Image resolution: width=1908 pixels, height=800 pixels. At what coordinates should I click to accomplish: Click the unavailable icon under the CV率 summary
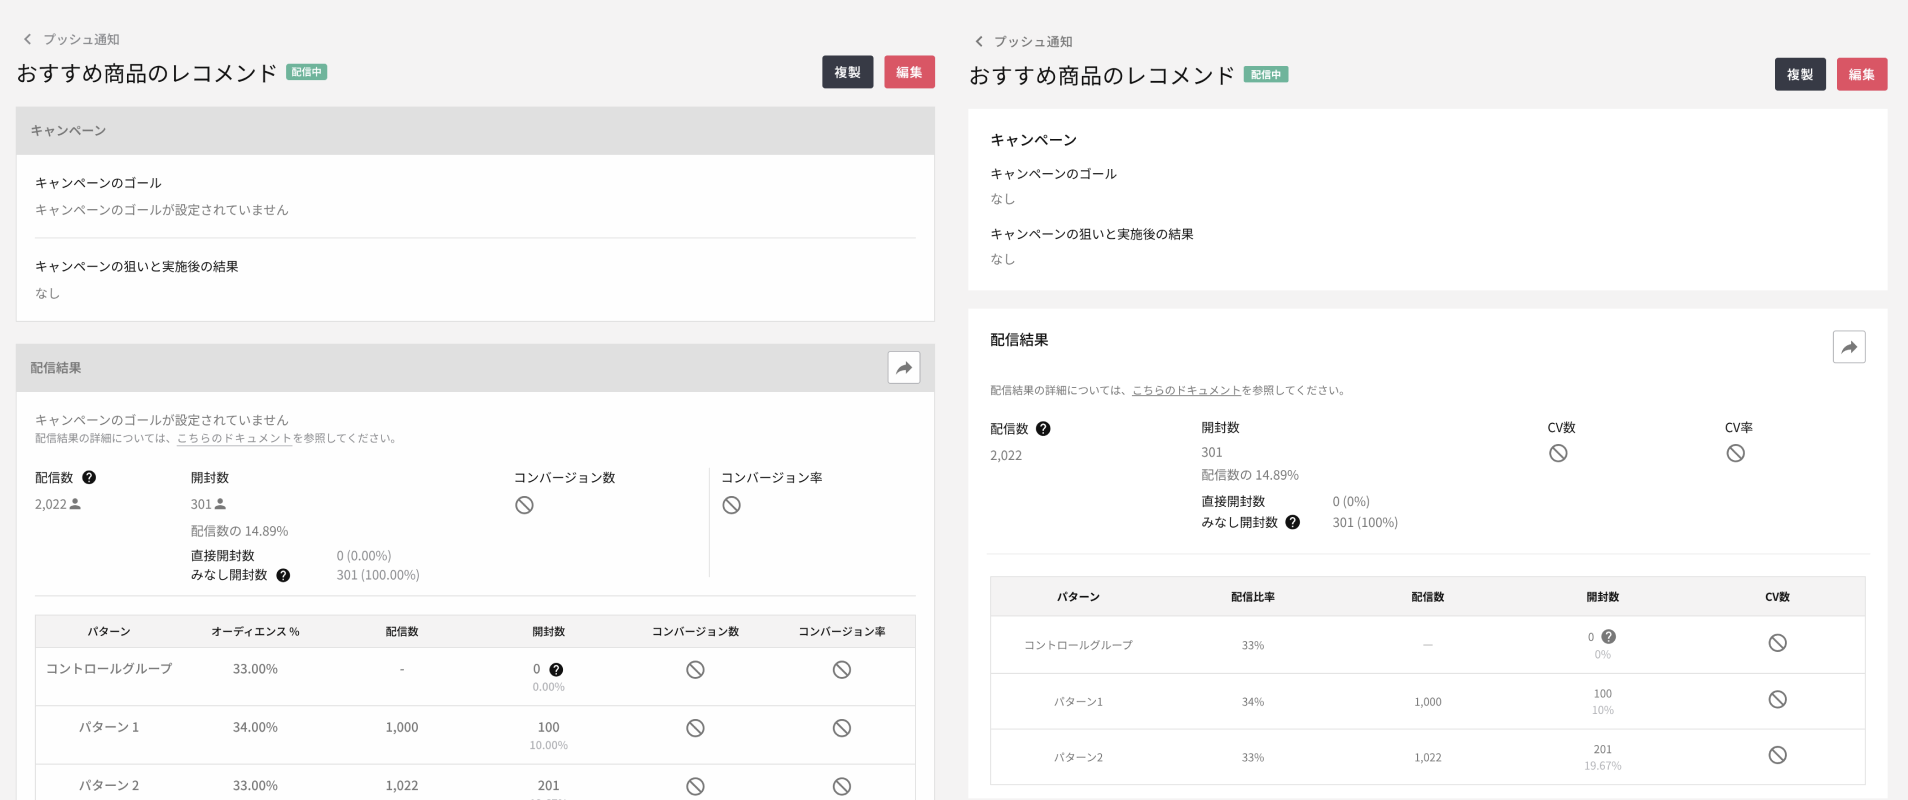tap(1736, 453)
